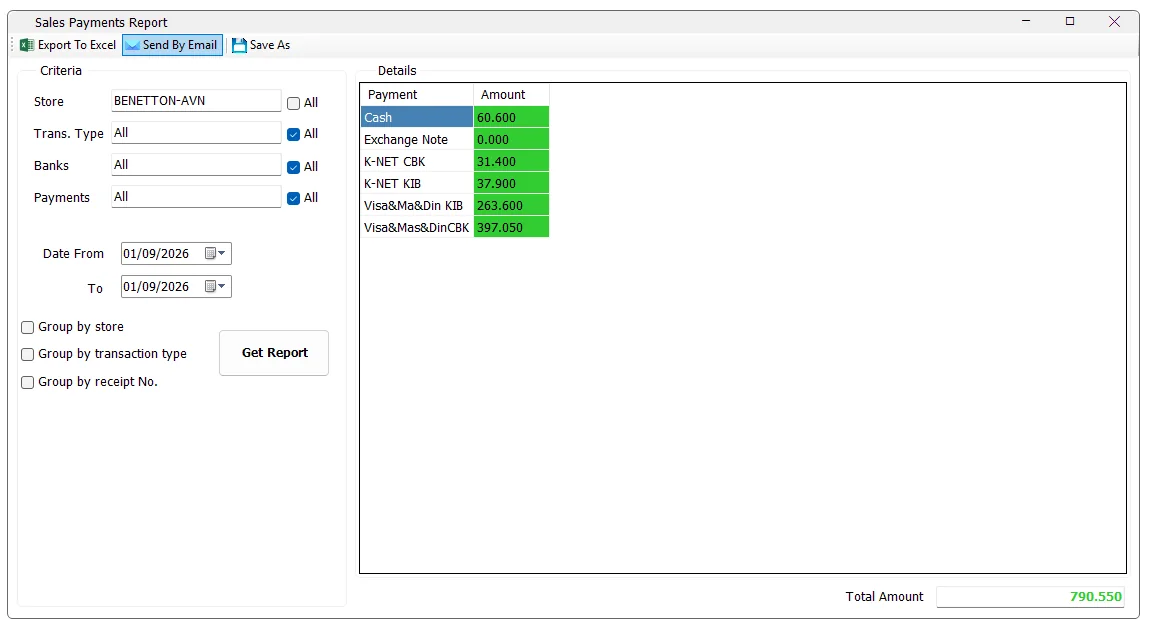Click the Banks input field
The height and width of the screenshot is (631, 1150).
click(x=196, y=165)
